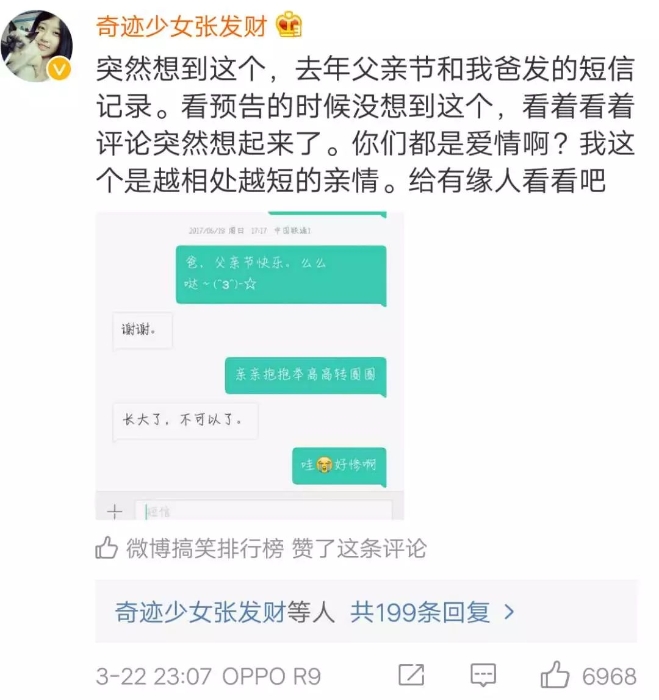Like this comment using the thumbs-up icon
This screenshot has width=659, height=700.
[x=555, y=675]
